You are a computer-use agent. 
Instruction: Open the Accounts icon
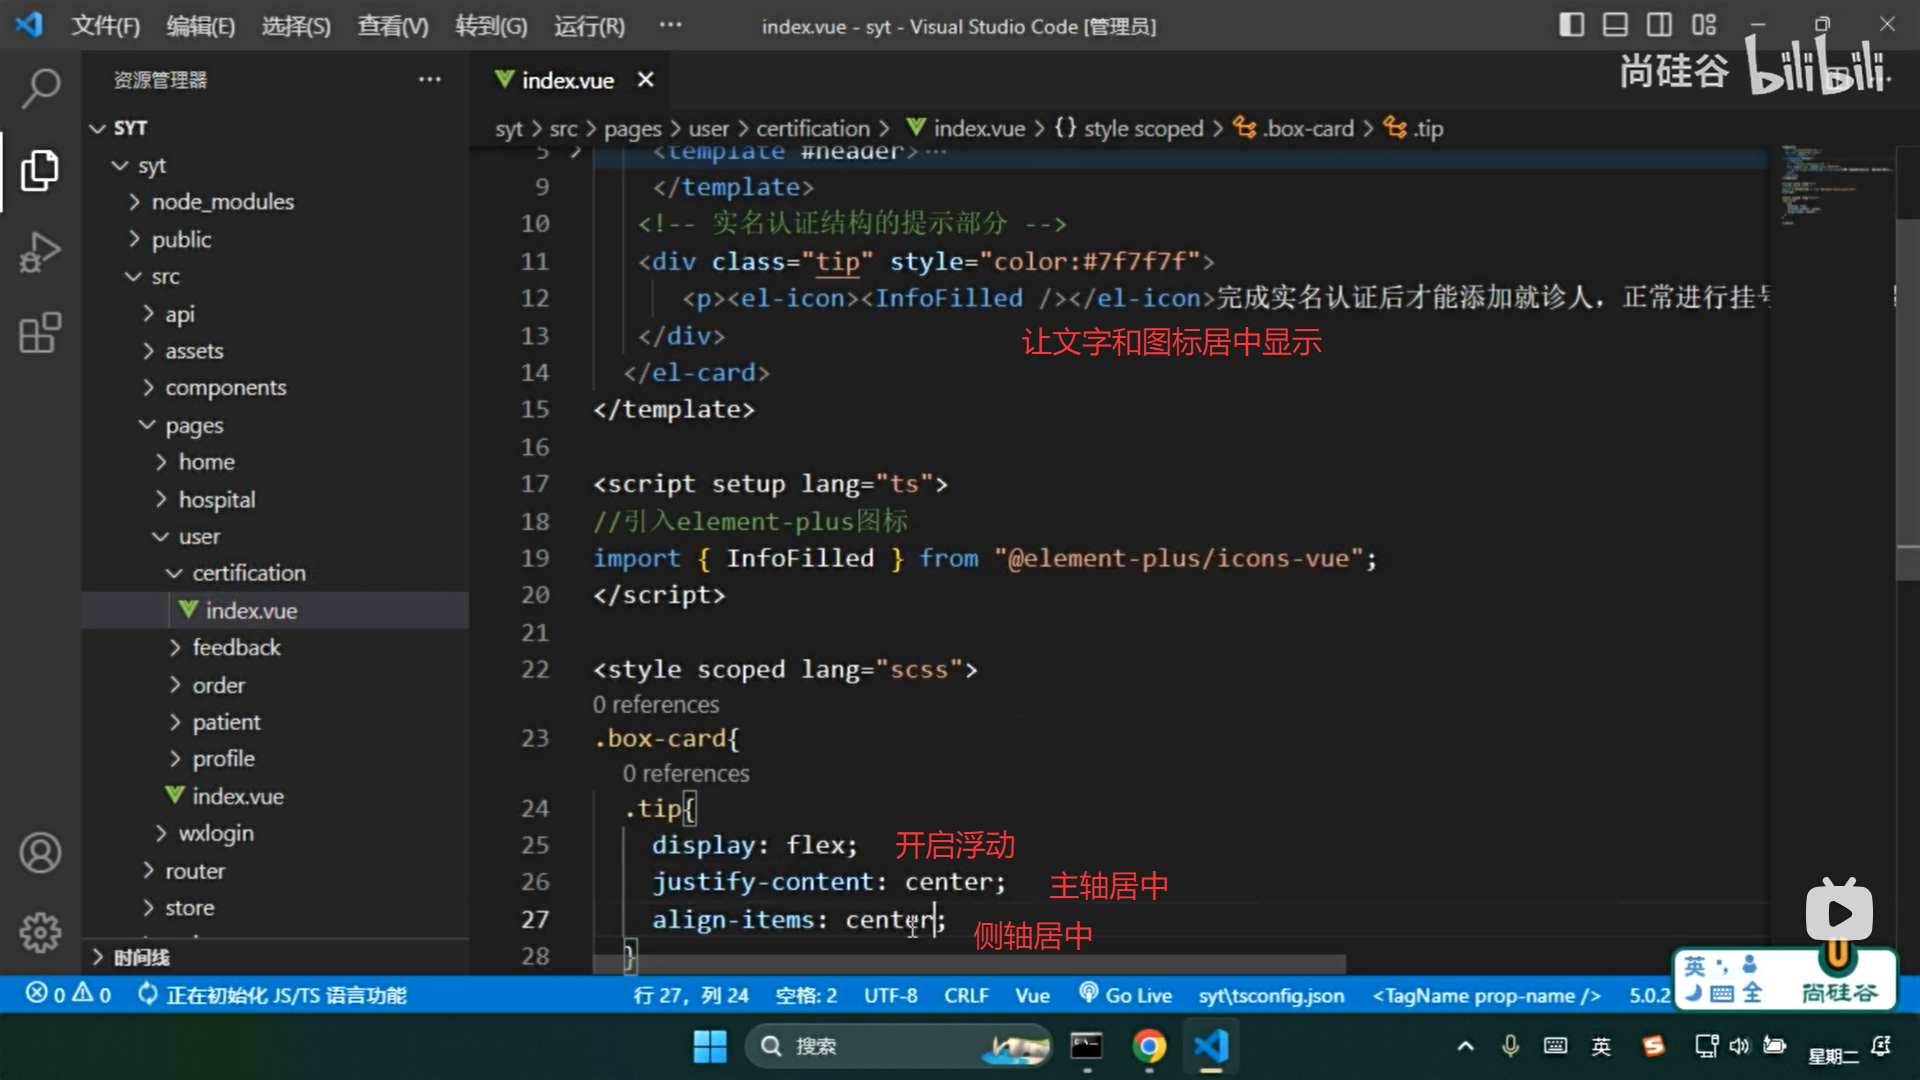point(40,853)
